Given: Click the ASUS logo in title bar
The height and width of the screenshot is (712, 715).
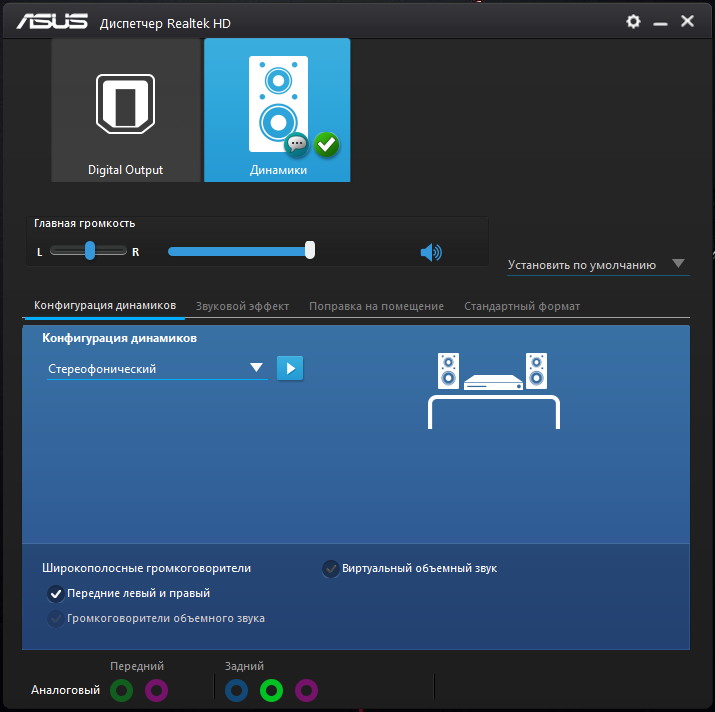Looking at the screenshot, I should (x=52, y=21).
